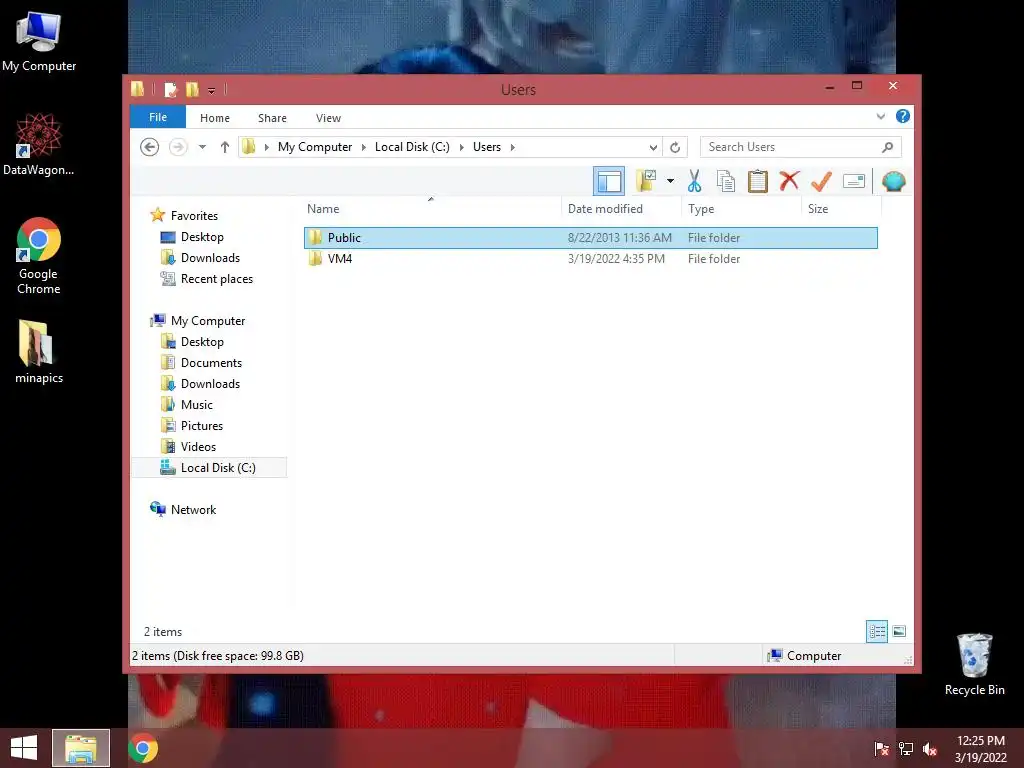This screenshot has height=768, width=1024.
Task: Delete selection with the red X icon
Action: pos(790,180)
